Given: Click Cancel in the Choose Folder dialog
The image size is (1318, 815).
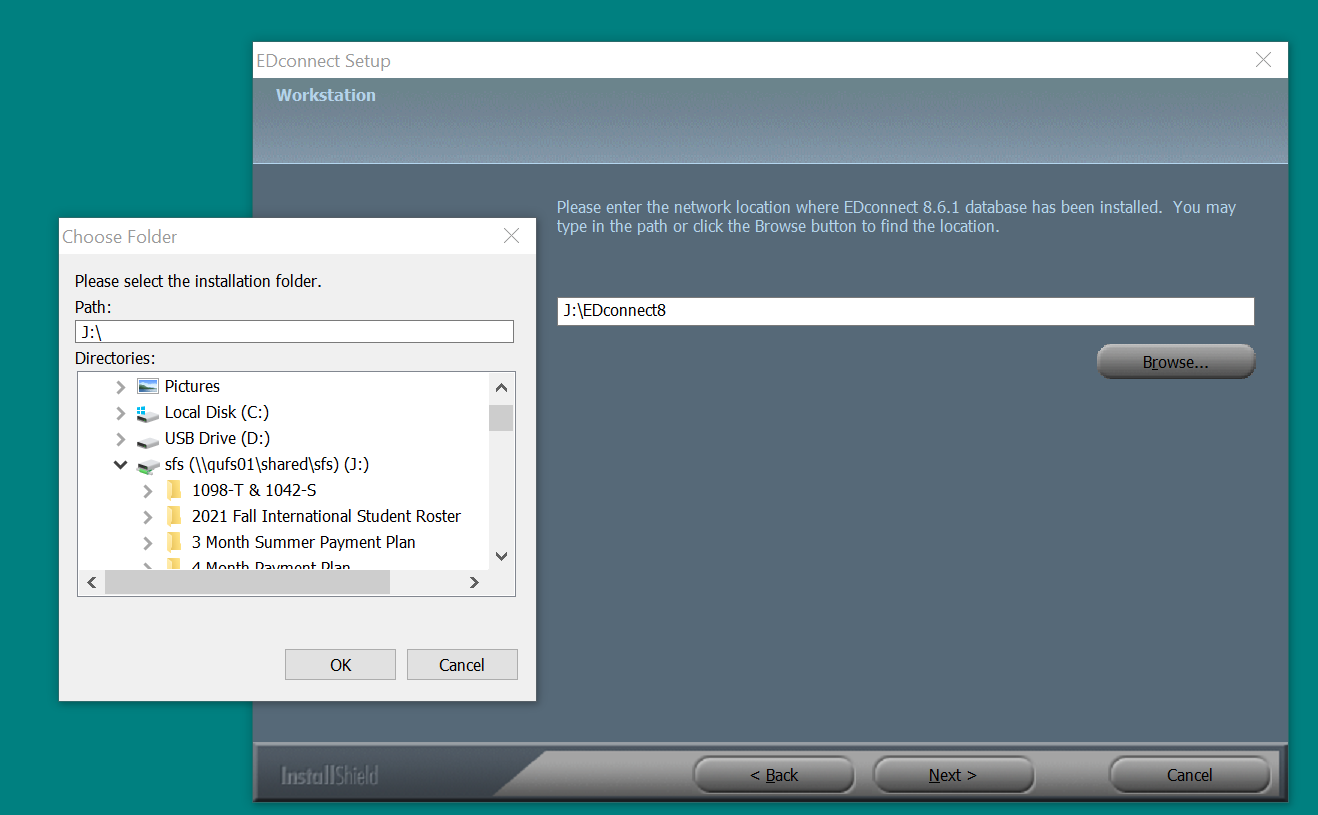Looking at the screenshot, I should tap(462, 665).
